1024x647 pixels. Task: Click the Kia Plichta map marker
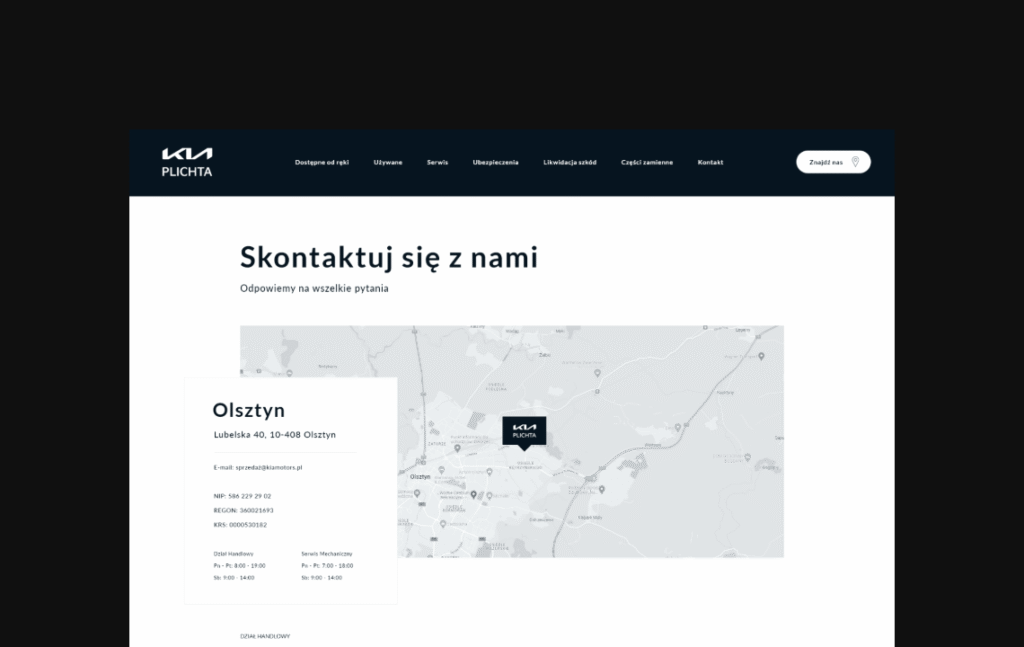[x=524, y=431]
